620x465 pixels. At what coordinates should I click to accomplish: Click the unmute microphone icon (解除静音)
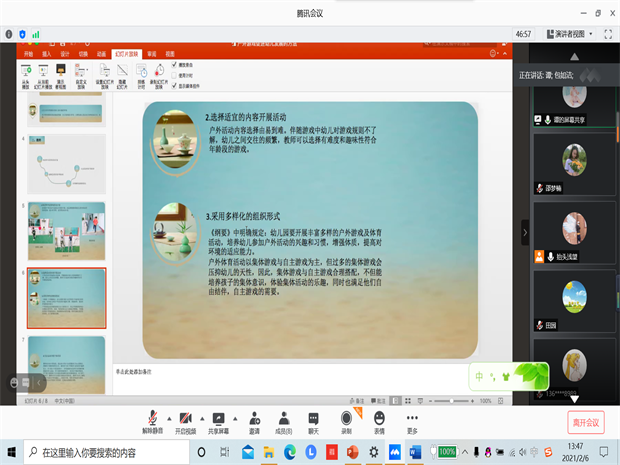[x=152, y=418]
